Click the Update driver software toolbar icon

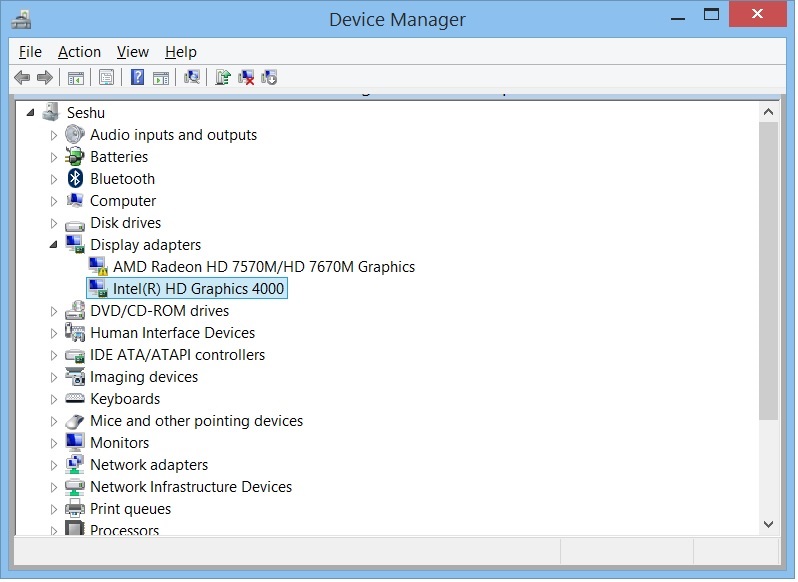222,77
